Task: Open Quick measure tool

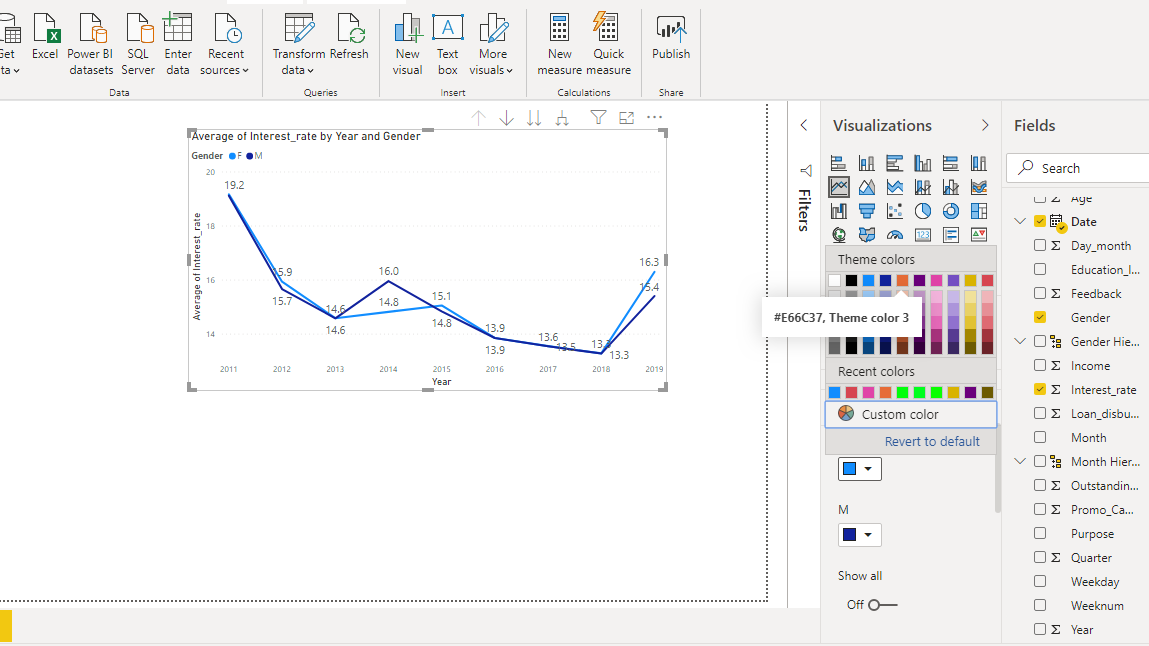Action: (608, 28)
